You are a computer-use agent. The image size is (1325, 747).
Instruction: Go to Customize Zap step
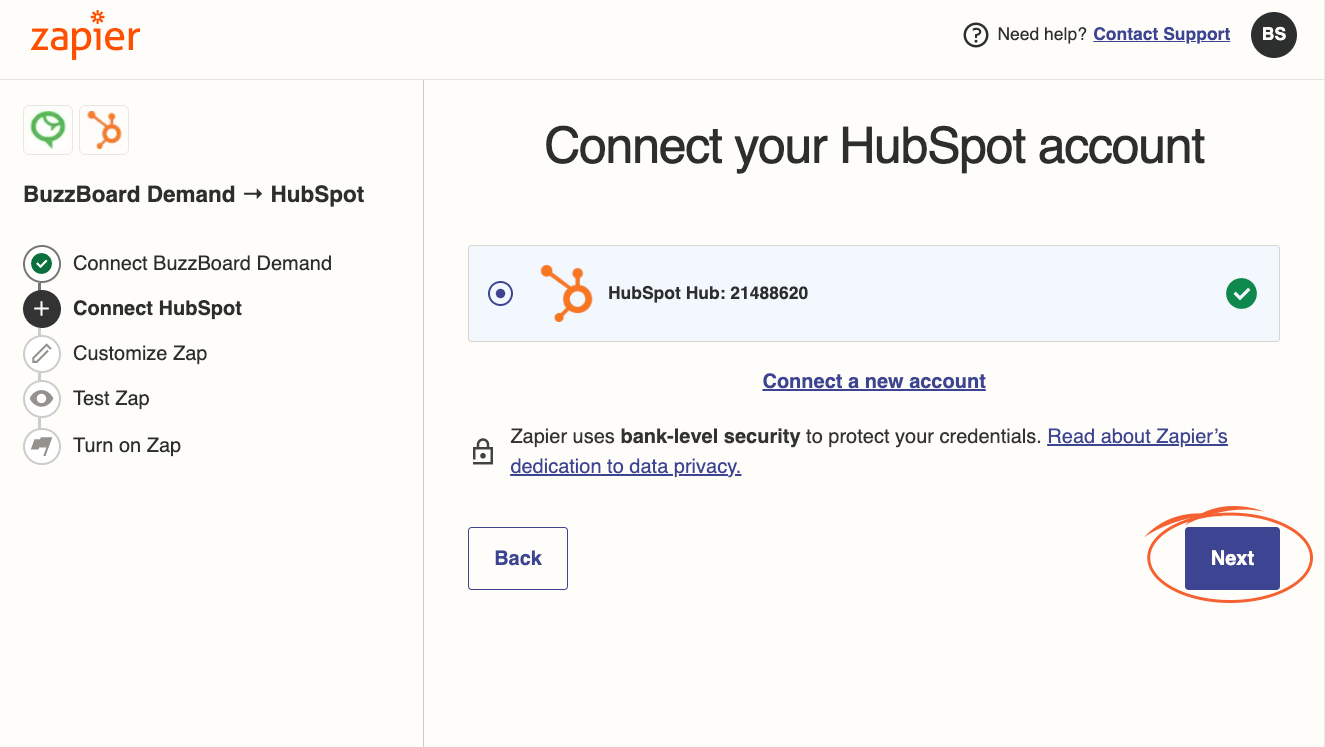140,353
